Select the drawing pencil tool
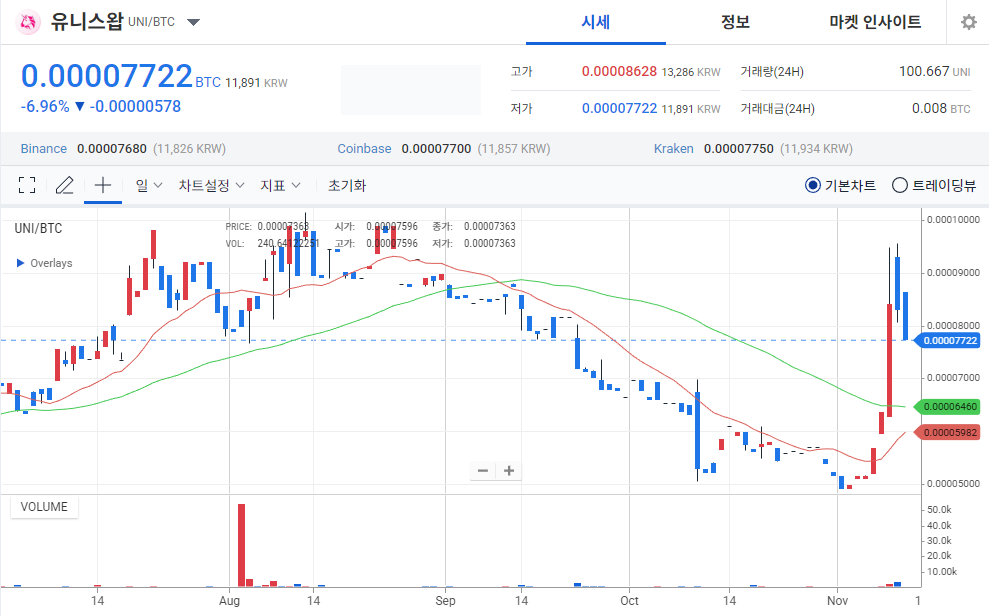Viewport: 989px width, 616px height. [x=64, y=185]
